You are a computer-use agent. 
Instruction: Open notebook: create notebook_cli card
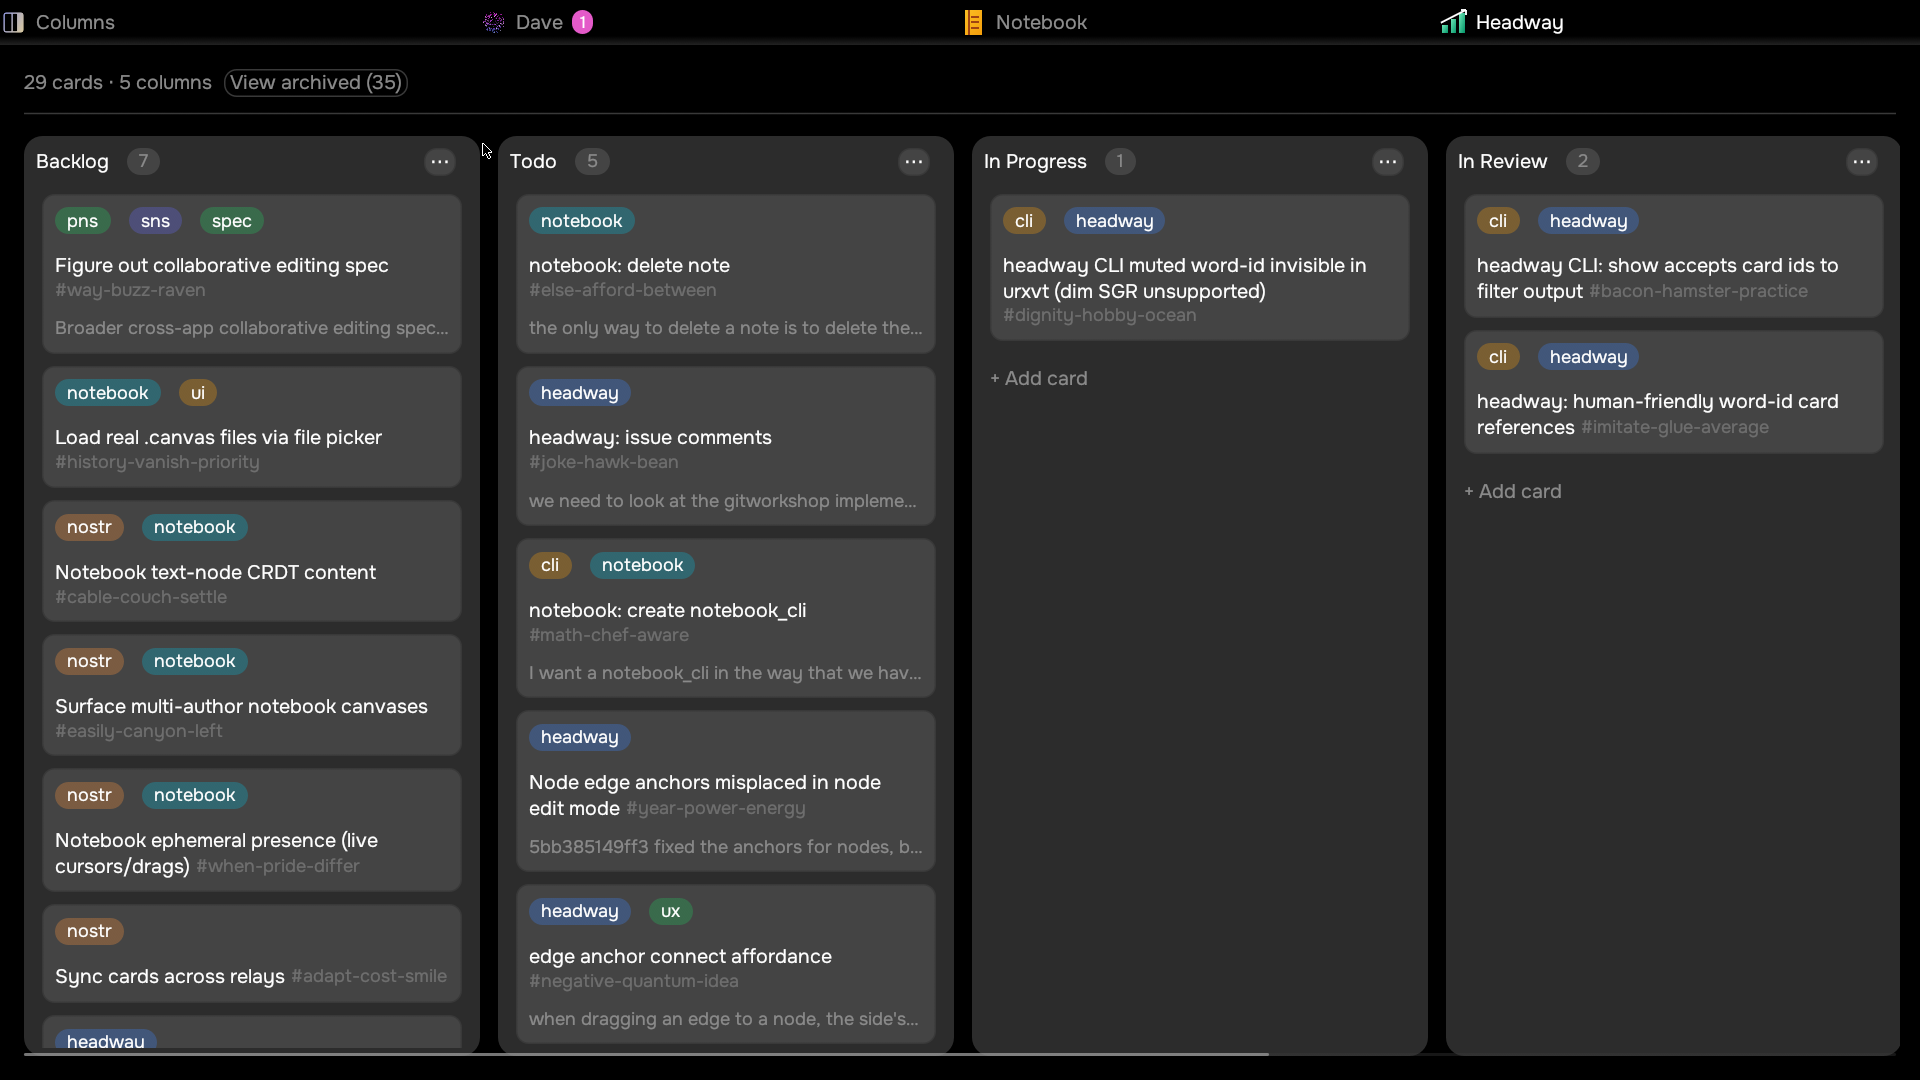coord(726,618)
